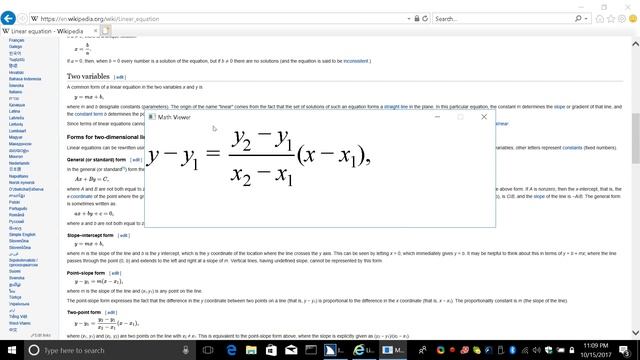The width and height of the screenshot is (640, 360).
Task: Click the browser forward arrow
Action: coord(22,19)
